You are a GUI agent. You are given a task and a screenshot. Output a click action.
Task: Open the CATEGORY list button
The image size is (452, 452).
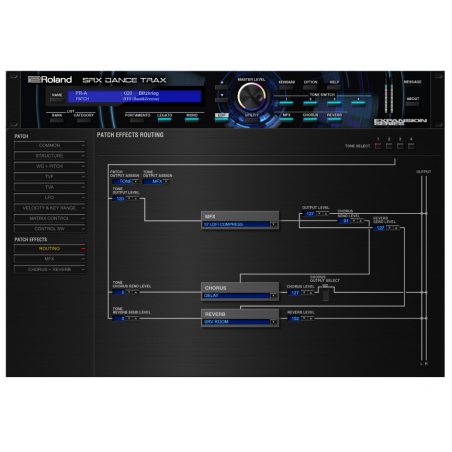pyautogui.click(x=83, y=120)
